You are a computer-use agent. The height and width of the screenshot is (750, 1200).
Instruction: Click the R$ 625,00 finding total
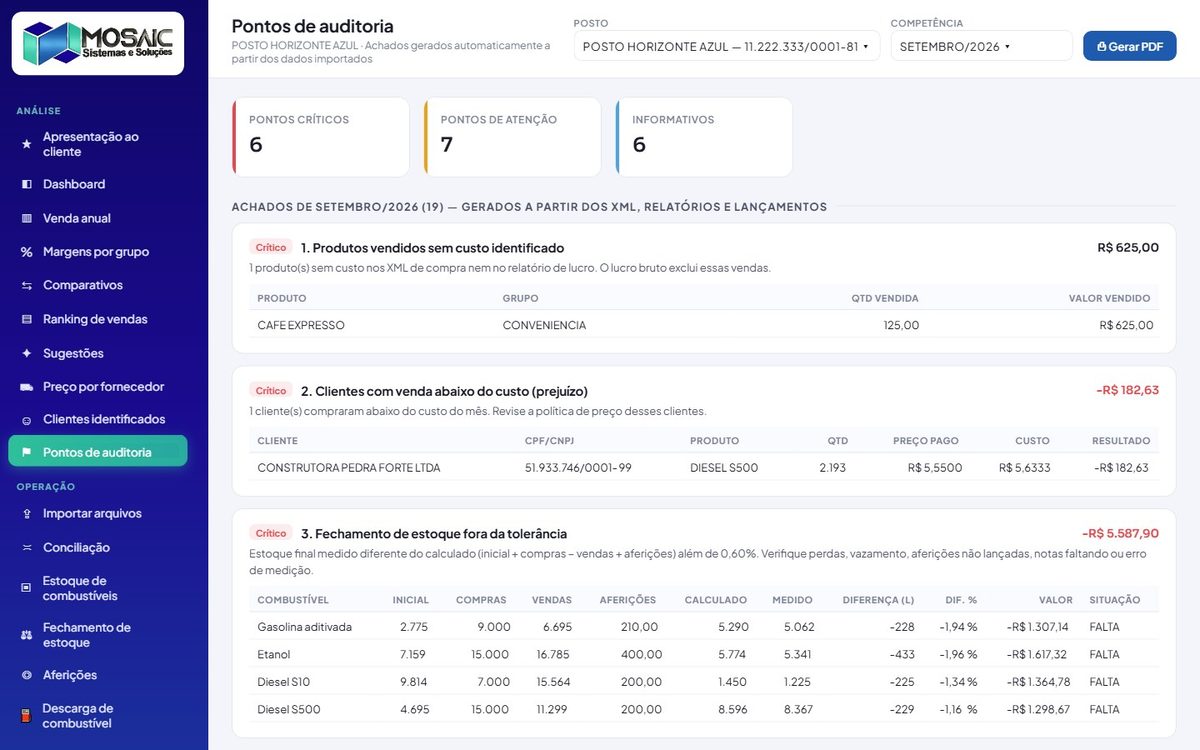click(x=1128, y=248)
